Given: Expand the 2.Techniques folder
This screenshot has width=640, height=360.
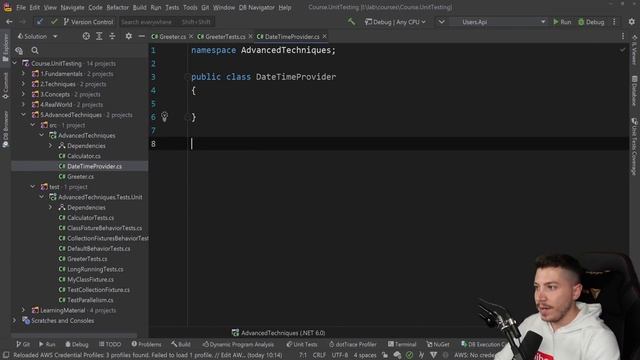Looking at the screenshot, I should tap(23, 84).
